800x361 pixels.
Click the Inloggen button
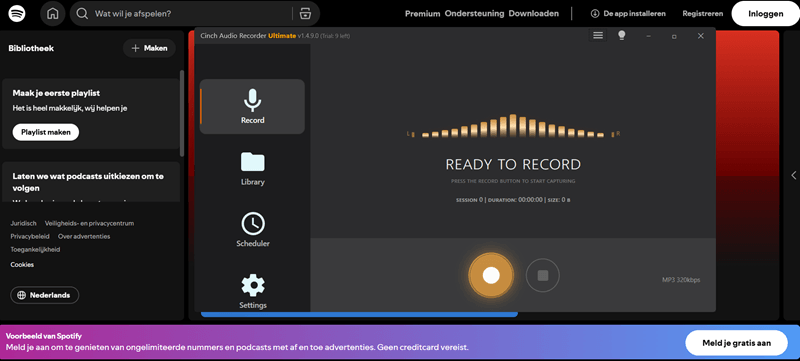(765, 14)
